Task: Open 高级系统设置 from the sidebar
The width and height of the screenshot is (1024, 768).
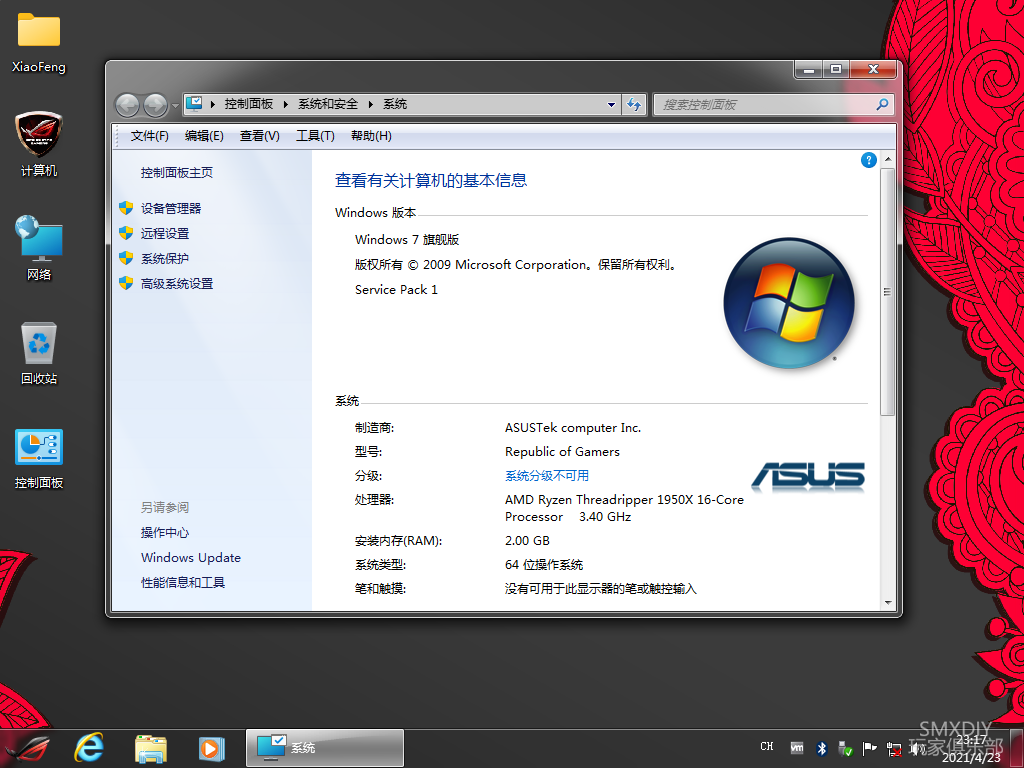Action: point(177,283)
